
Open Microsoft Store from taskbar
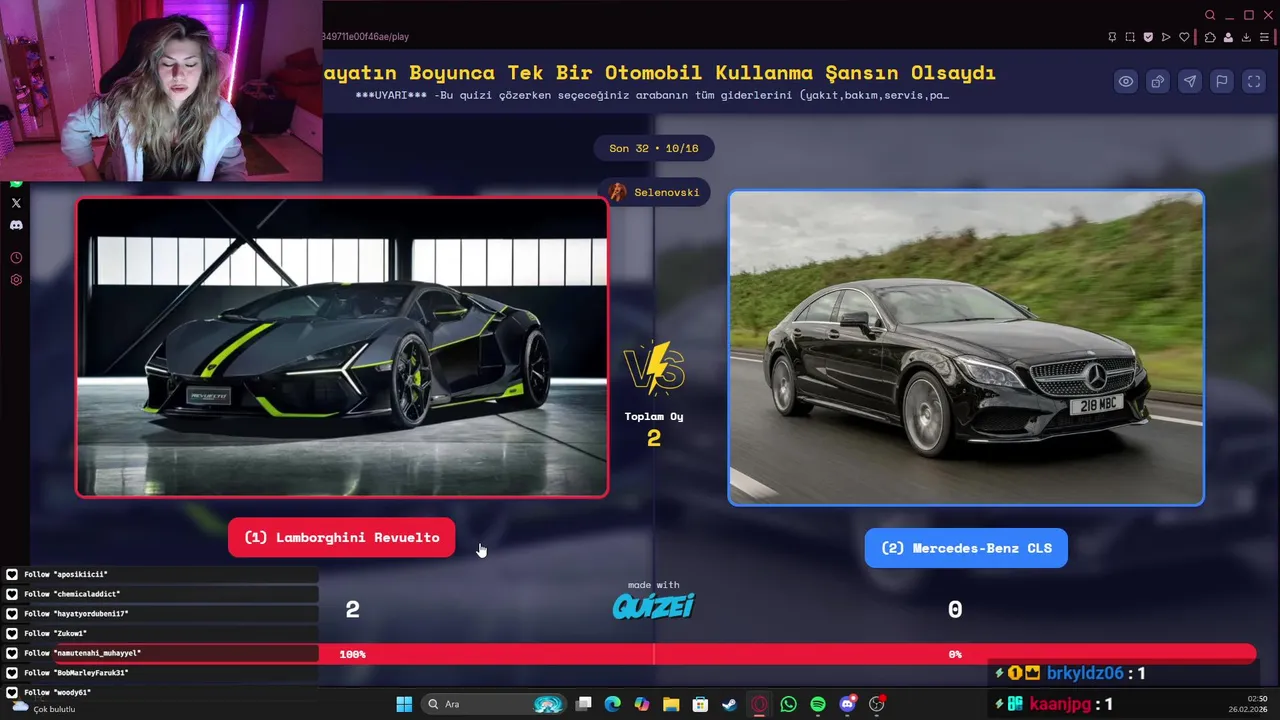[x=700, y=704]
